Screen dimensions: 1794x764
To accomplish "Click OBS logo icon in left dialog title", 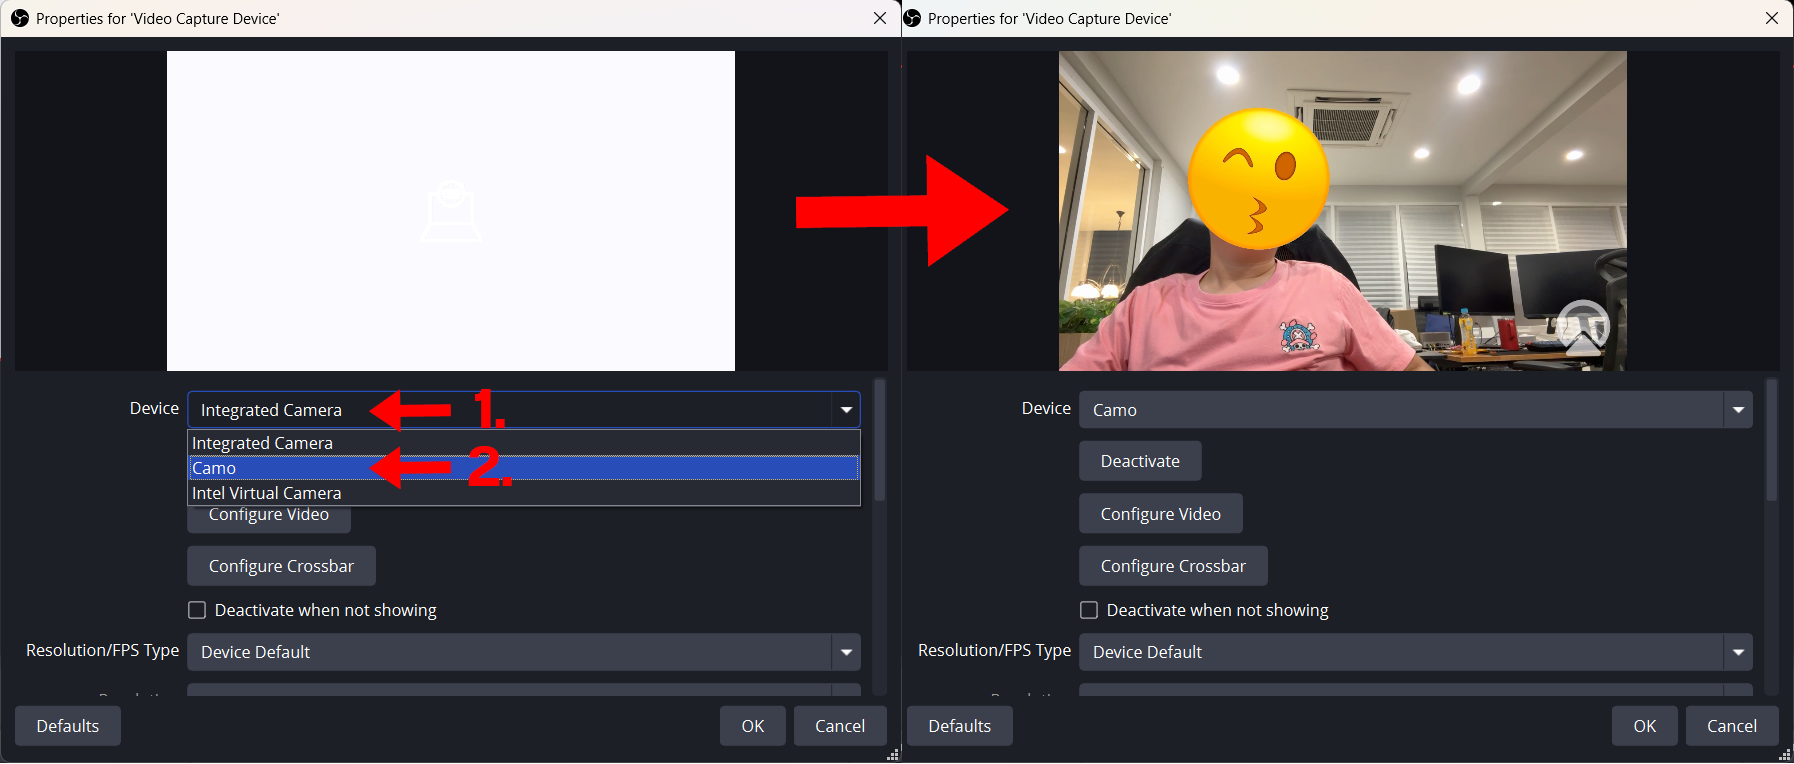I will (x=19, y=18).
